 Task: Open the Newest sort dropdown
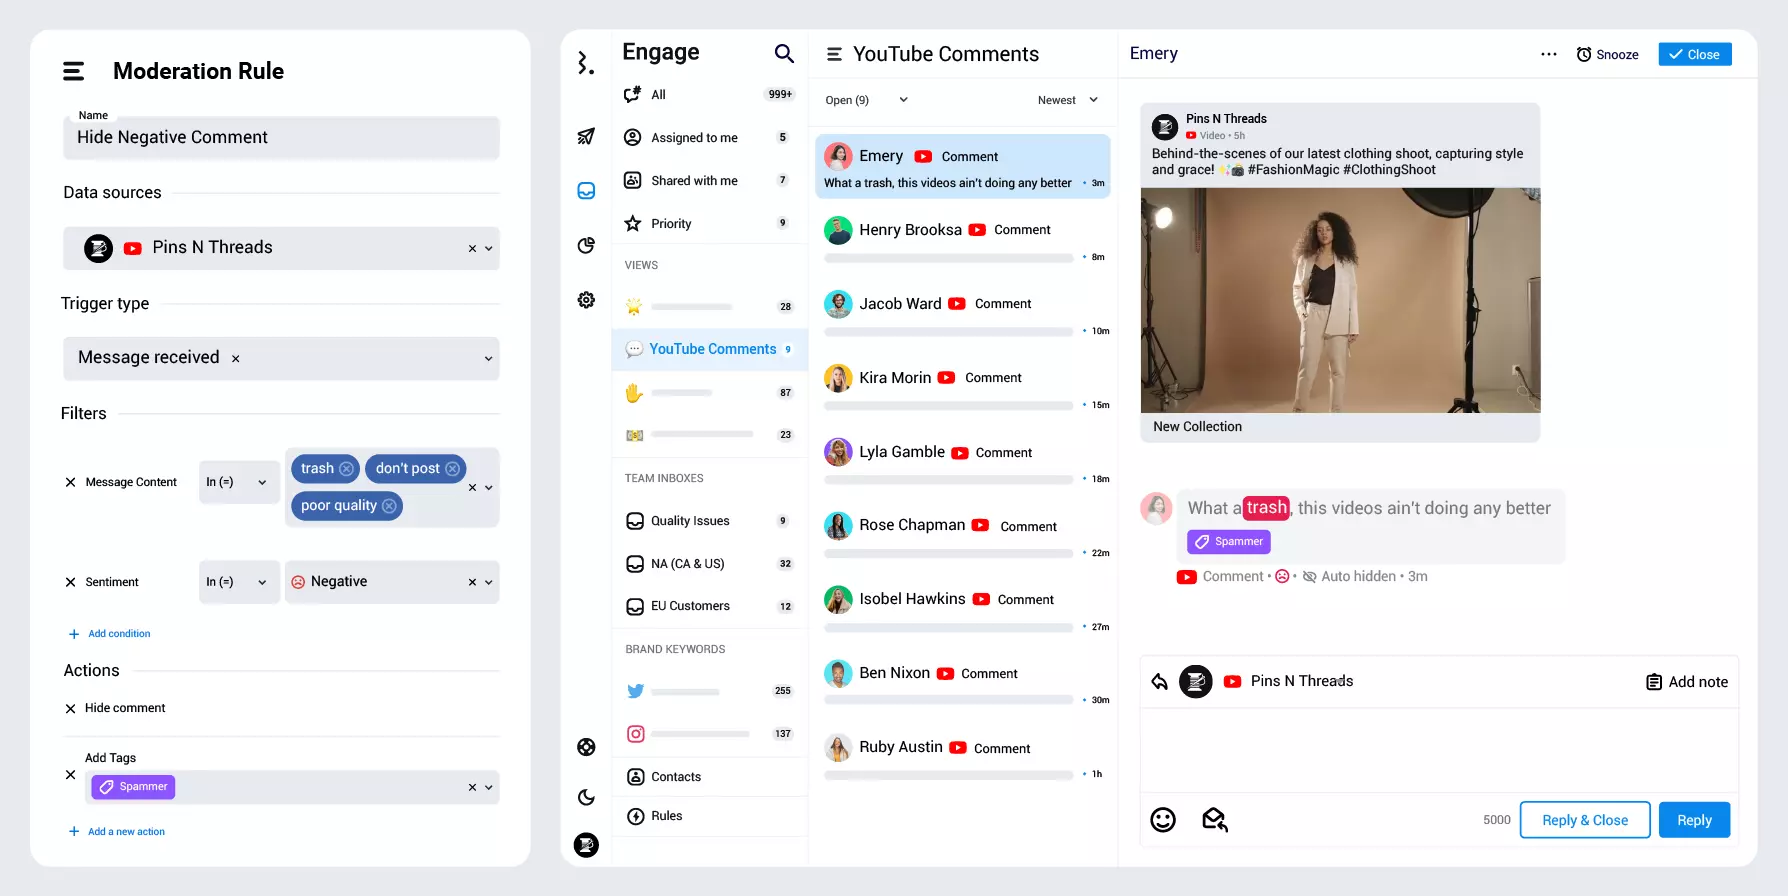click(1068, 100)
